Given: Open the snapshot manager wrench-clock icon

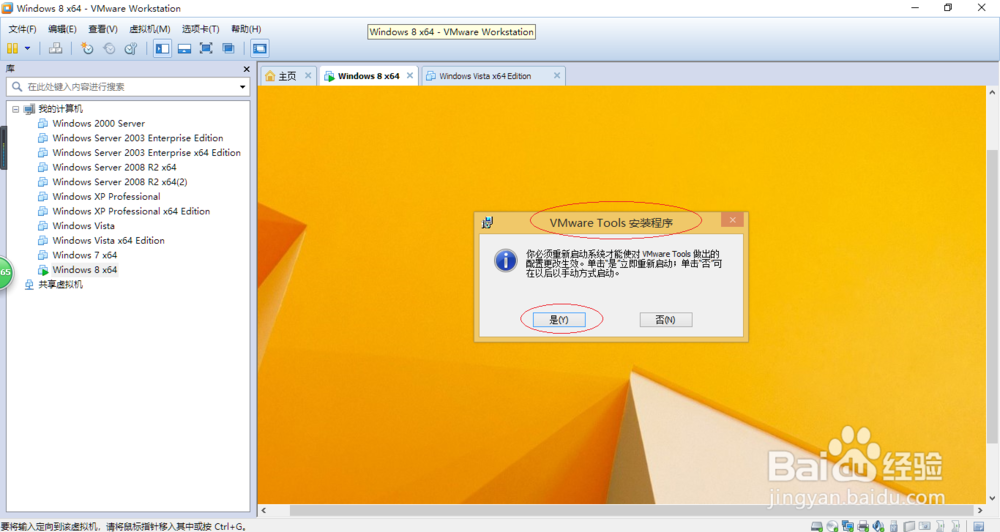Looking at the screenshot, I should point(131,48).
